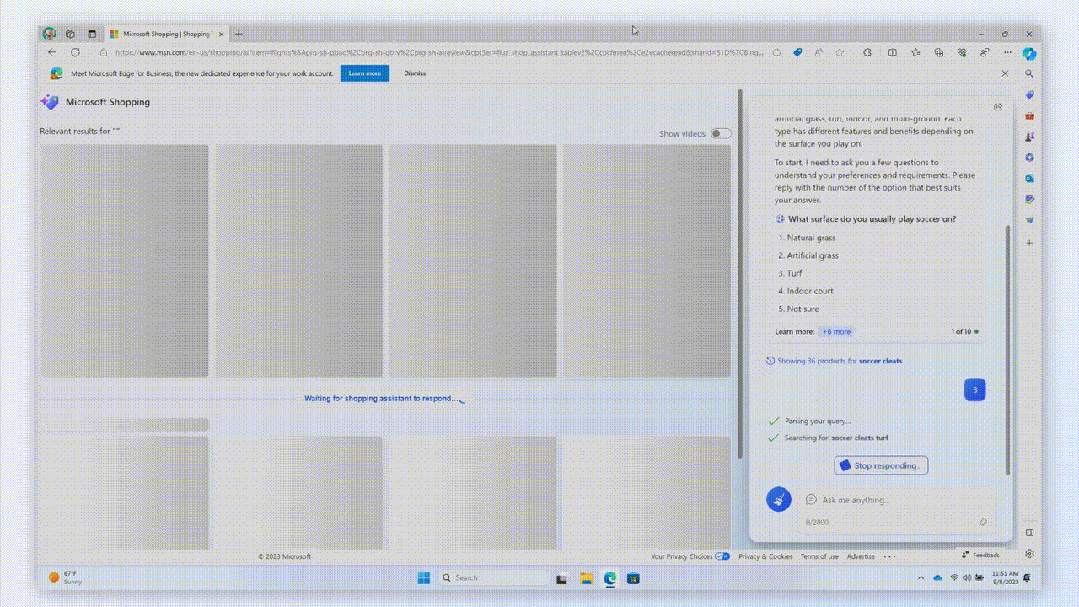
Task: Toggle the Show videos switch
Action: coord(720,134)
